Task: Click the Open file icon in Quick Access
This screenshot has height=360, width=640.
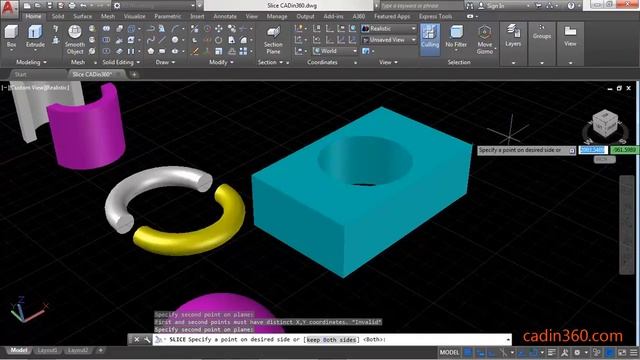Action: coord(38,6)
